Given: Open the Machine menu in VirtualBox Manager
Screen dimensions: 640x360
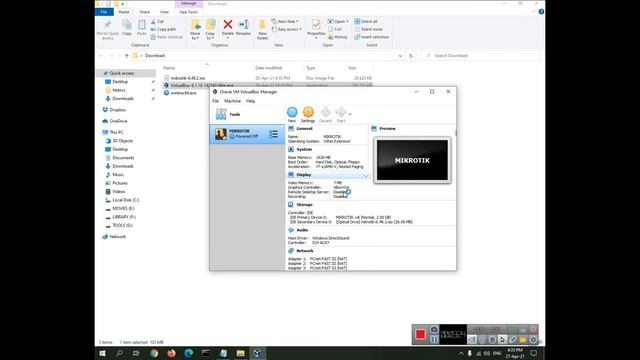Looking at the screenshot, I should [232, 101].
